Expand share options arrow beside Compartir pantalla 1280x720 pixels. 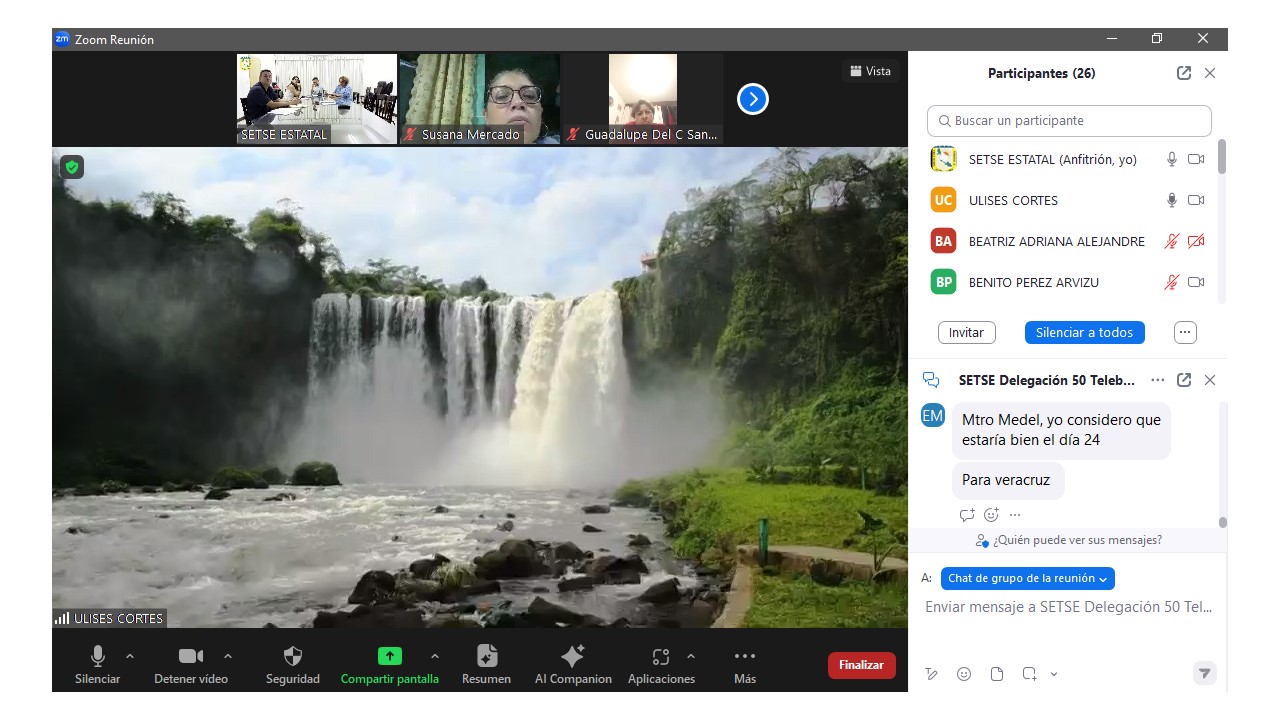434,656
